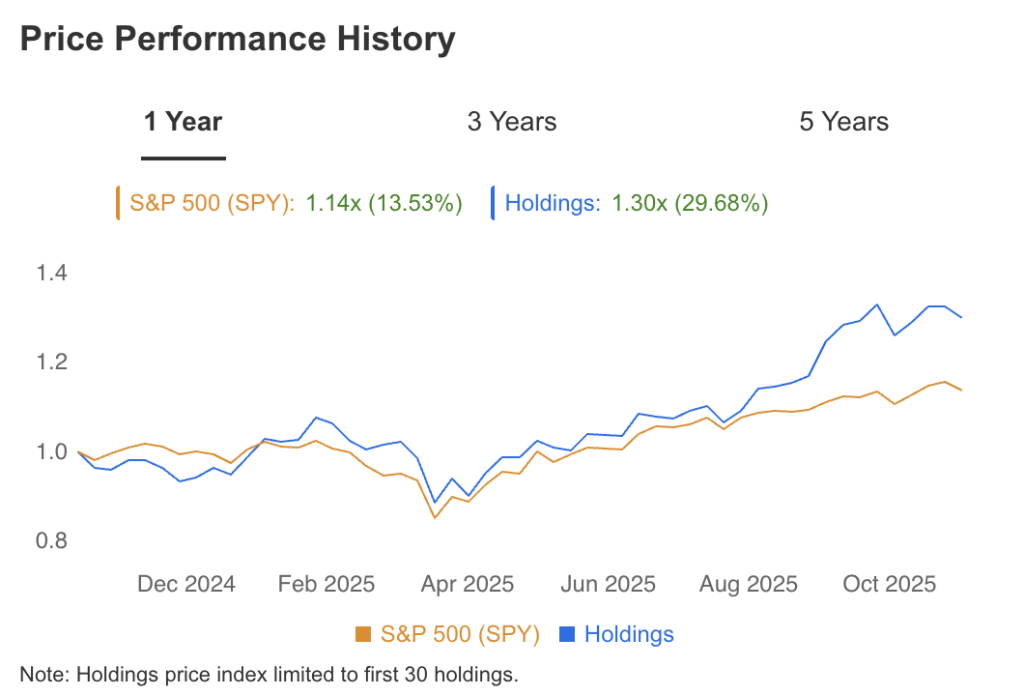Select the 1 Year time range
The height and width of the screenshot is (696, 1024).
183,121
